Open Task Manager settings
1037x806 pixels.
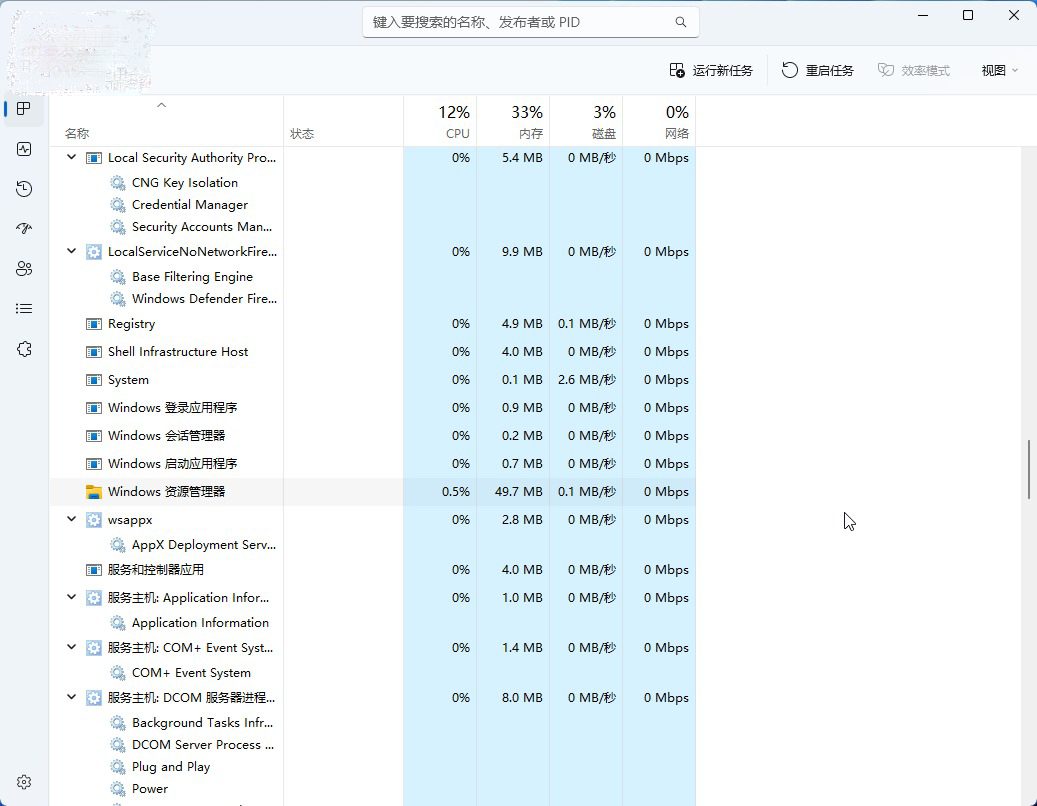[x=23, y=781]
